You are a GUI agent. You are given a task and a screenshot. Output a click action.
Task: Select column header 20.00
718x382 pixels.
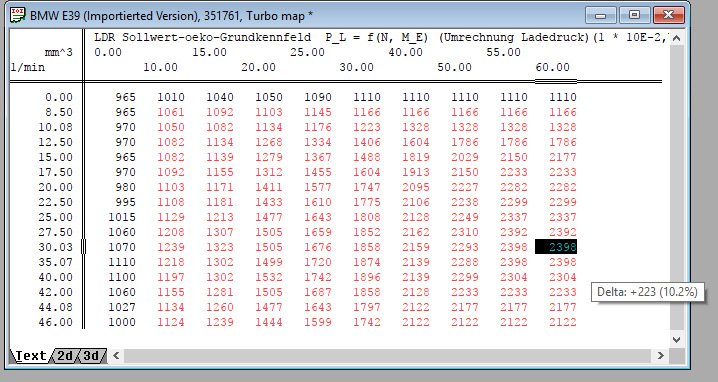coord(258,67)
